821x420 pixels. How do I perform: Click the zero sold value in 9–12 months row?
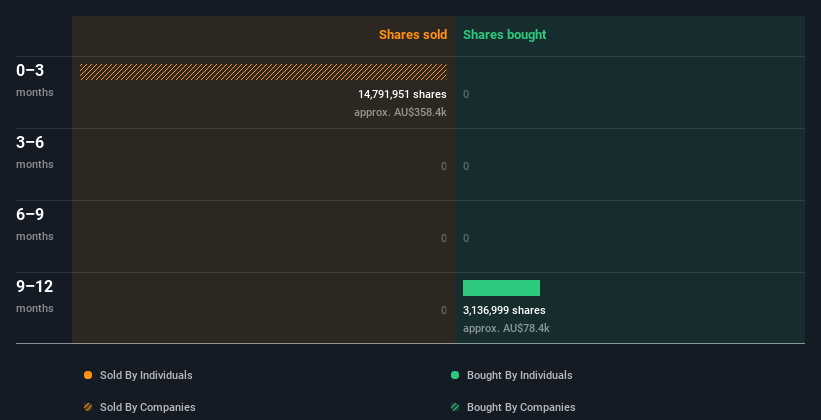click(x=444, y=311)
